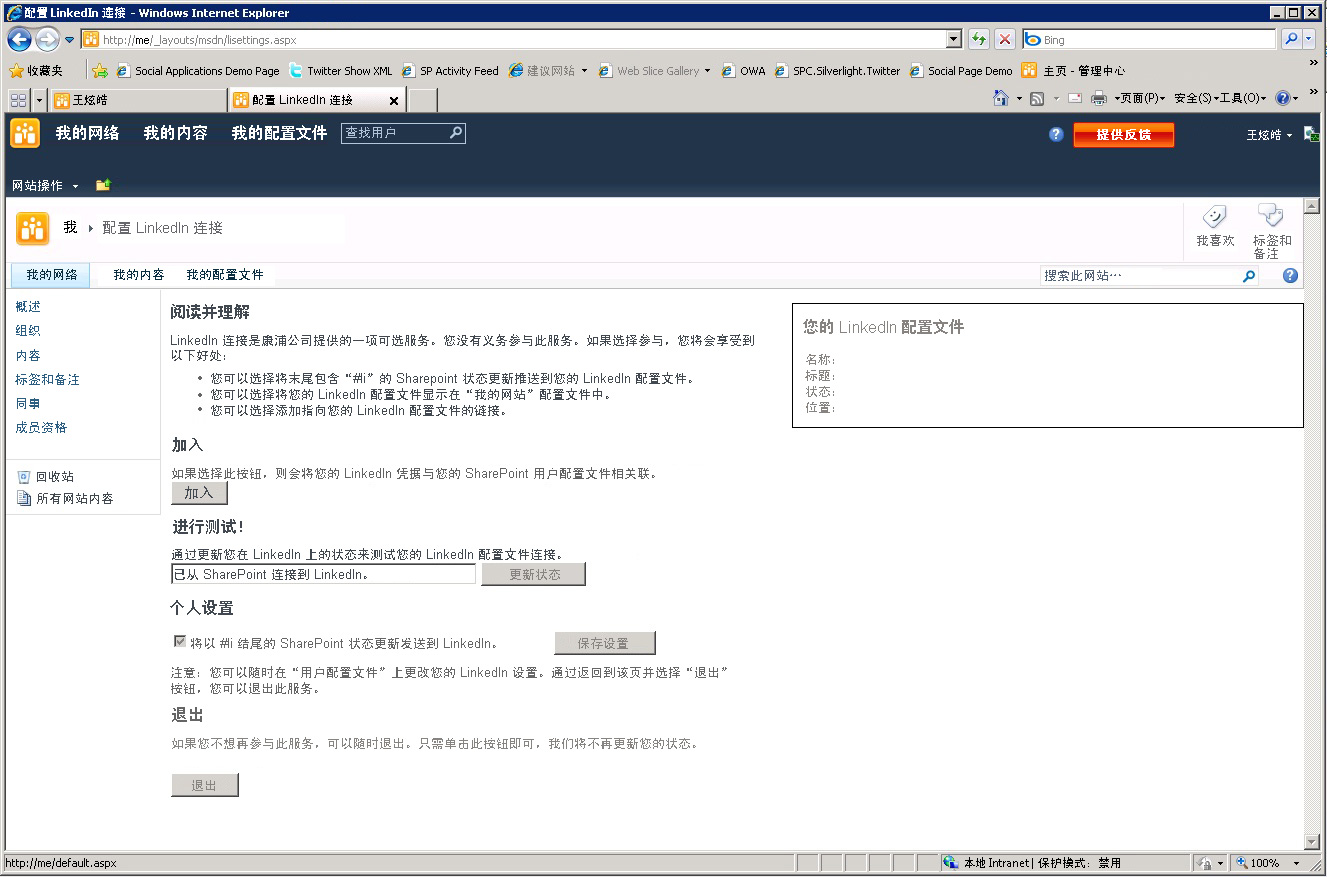
Task: Click the Bing search magnifier button
Action: 1291,40
